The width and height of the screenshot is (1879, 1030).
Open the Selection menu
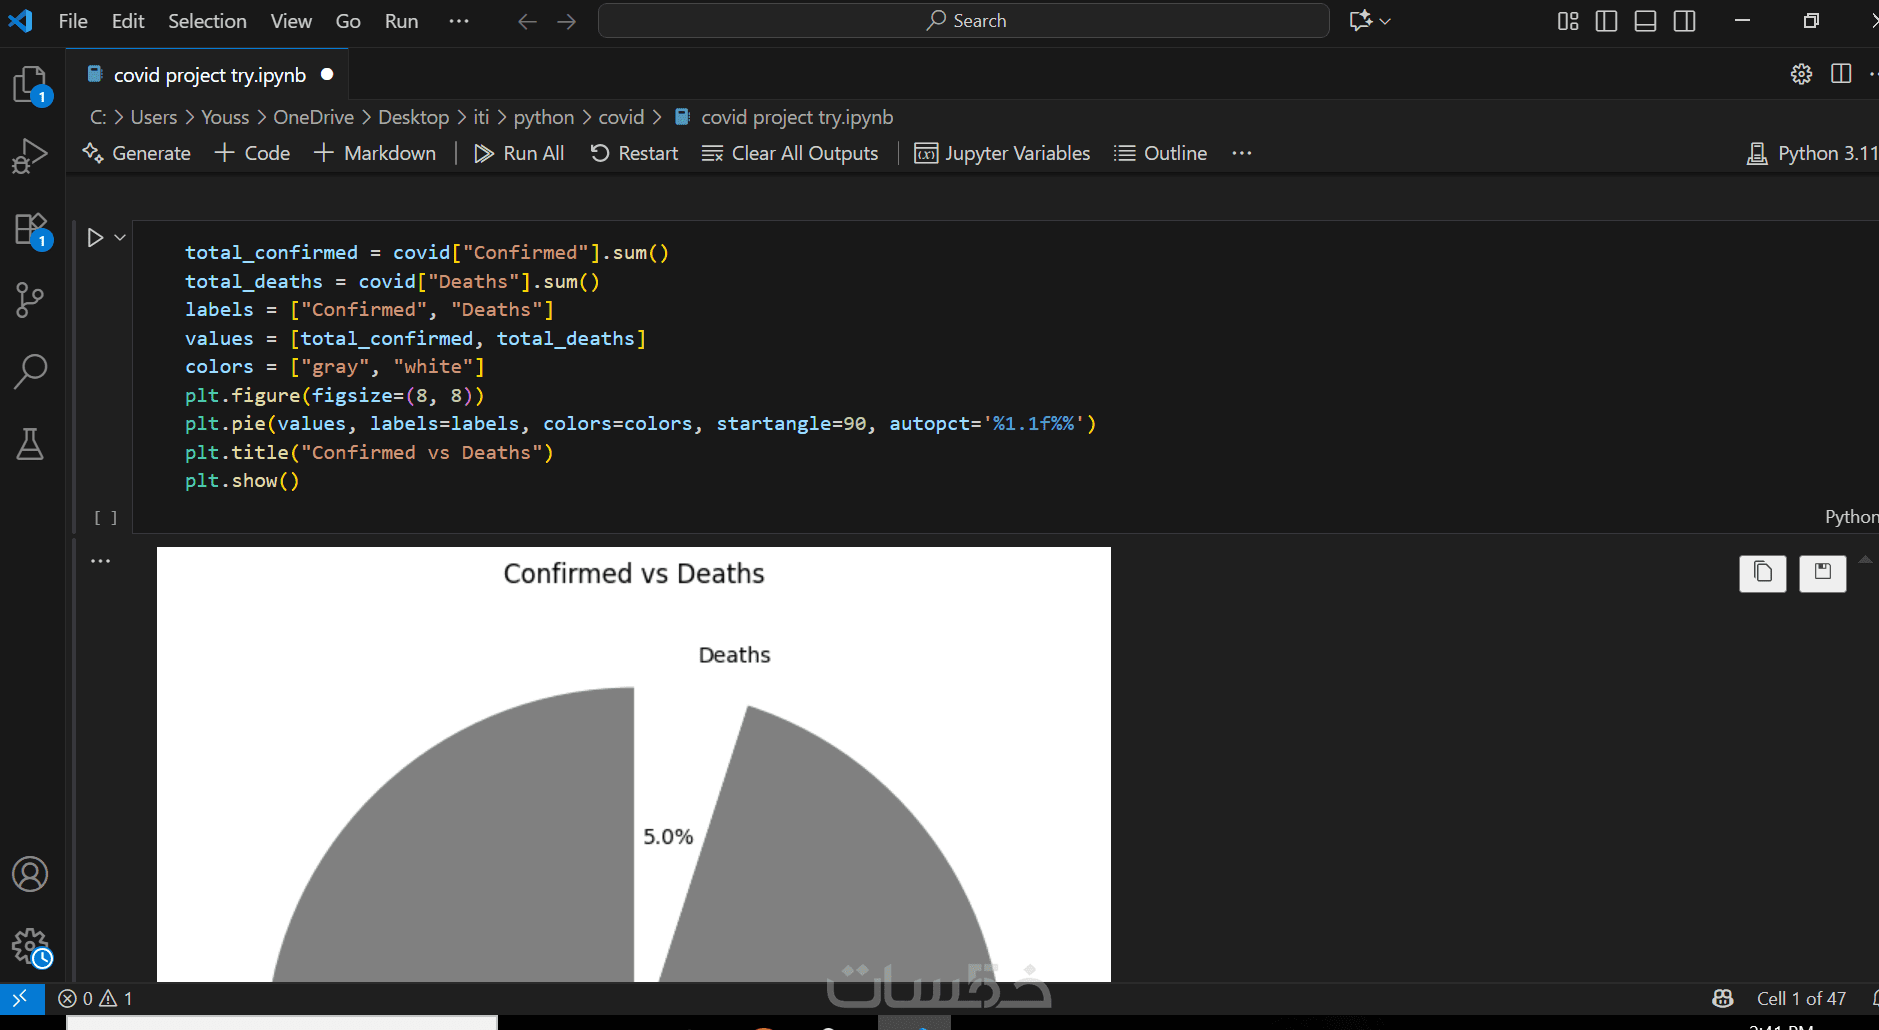pyautogui.click(x=207, y=21)
